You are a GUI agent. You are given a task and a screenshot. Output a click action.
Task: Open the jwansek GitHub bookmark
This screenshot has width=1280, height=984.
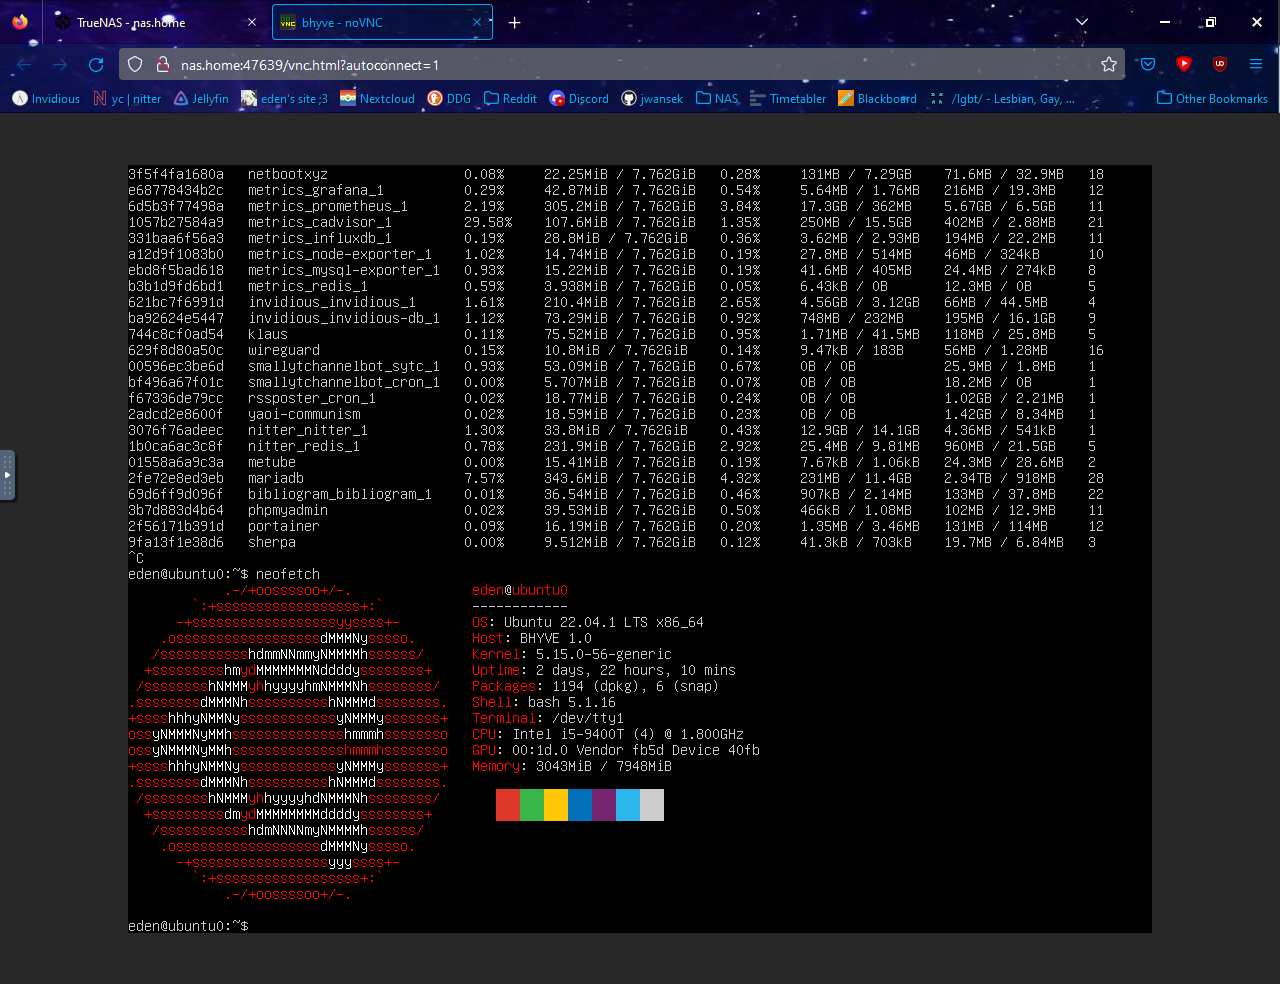pyautogui.click(x=652, y=98)
